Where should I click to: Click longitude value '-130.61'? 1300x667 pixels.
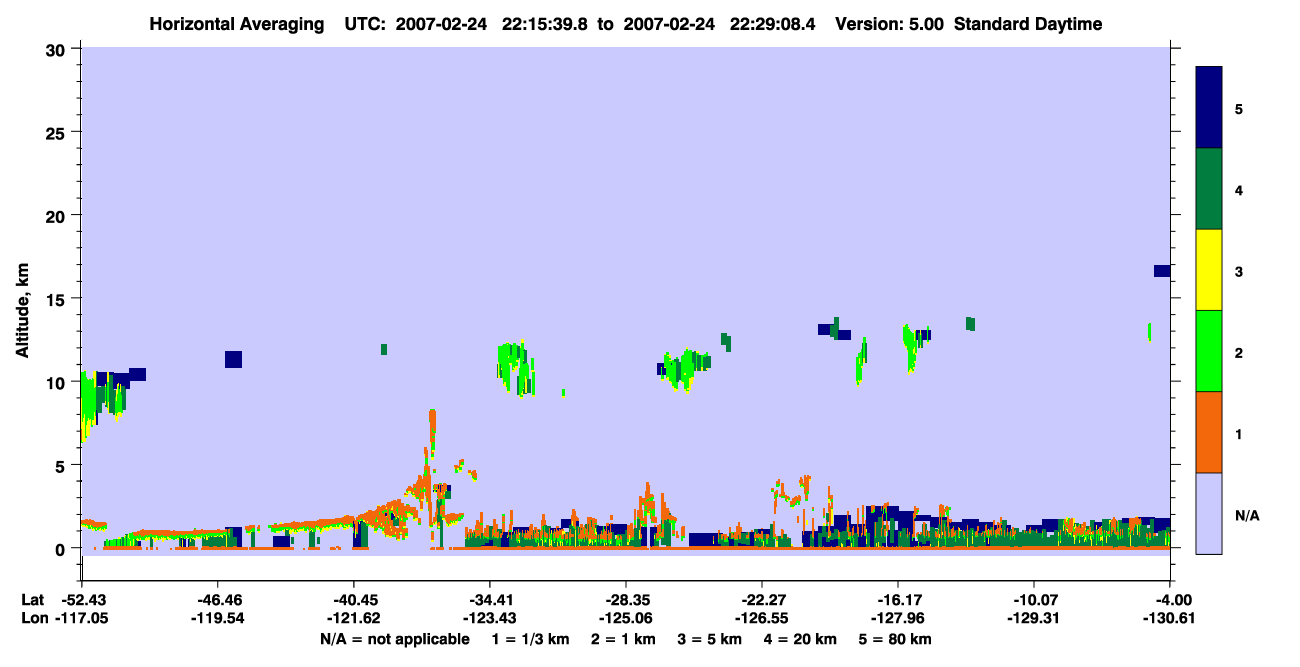coord(1169,619)
